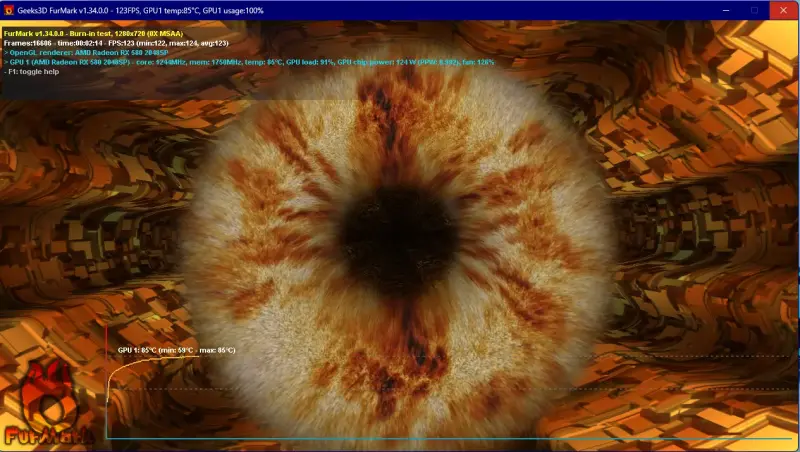Screen dimensions: 800x452
Task: Click the yellow Burn-in test header line
Action: click(107, 33)
